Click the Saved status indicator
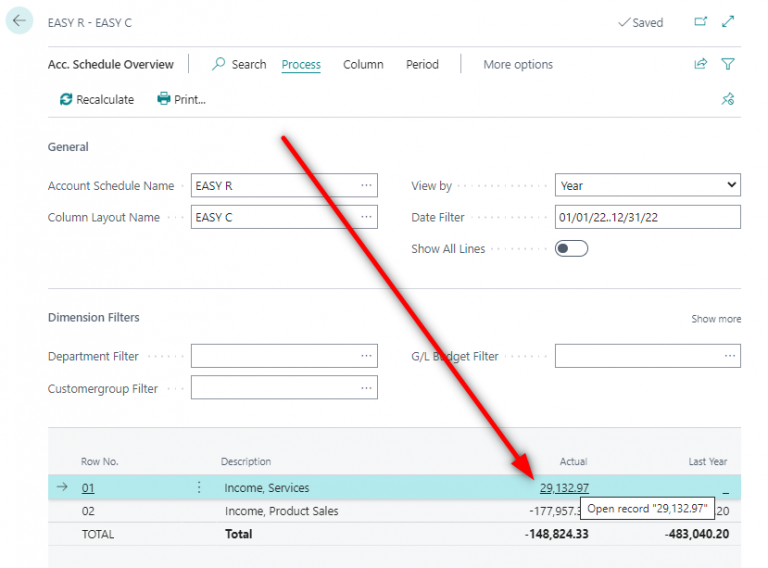The height and width of the screenshot is (568, 768). pyautogui.click(x=641, y=23)
